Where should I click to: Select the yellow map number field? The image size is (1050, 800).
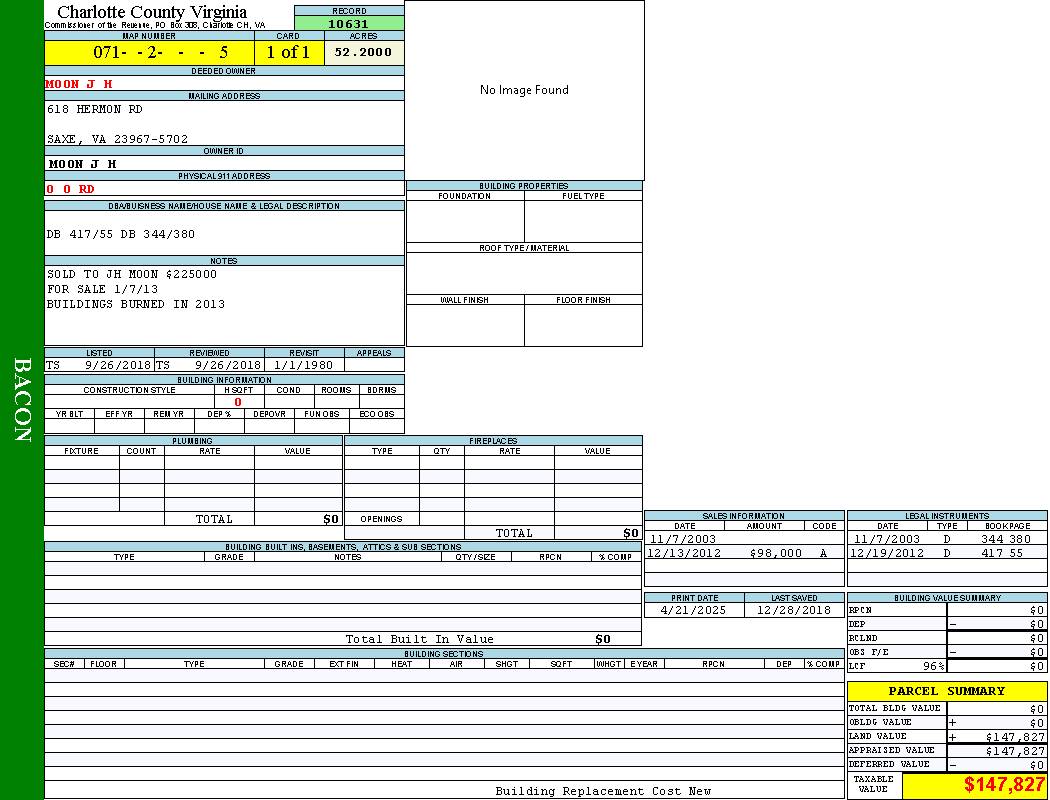point(149,53)
